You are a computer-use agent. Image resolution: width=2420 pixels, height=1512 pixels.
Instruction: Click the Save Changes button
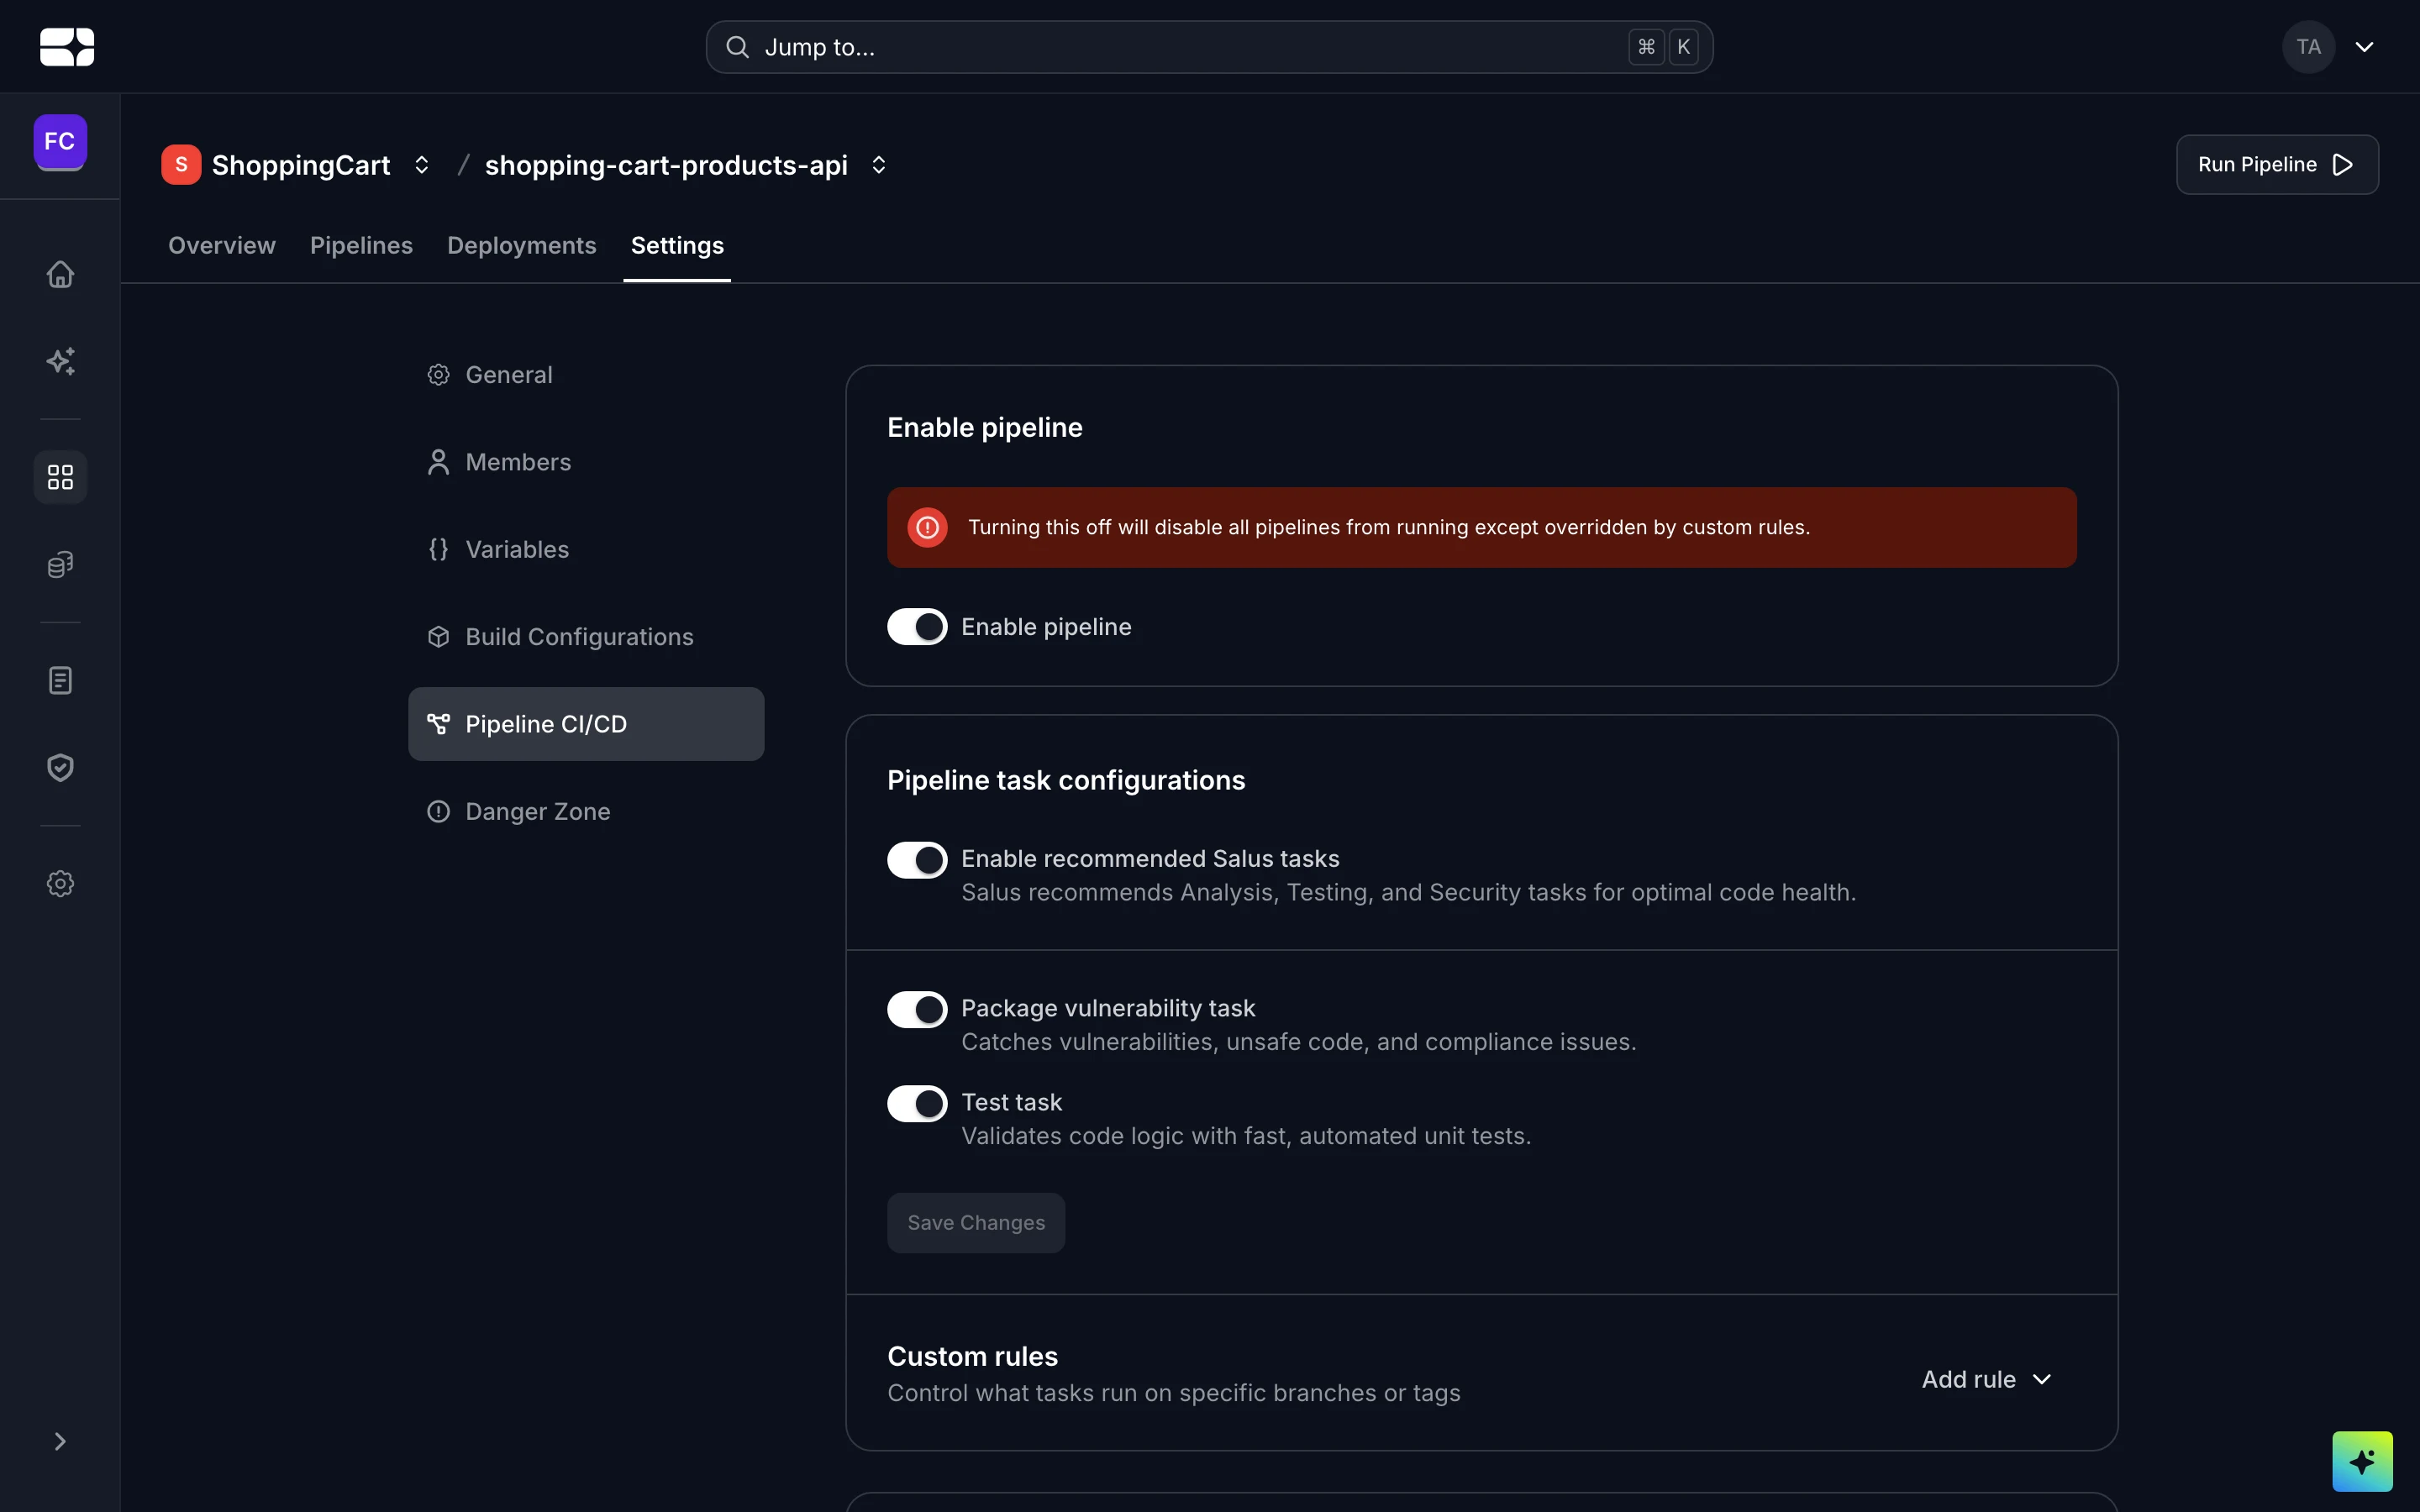976,1223
